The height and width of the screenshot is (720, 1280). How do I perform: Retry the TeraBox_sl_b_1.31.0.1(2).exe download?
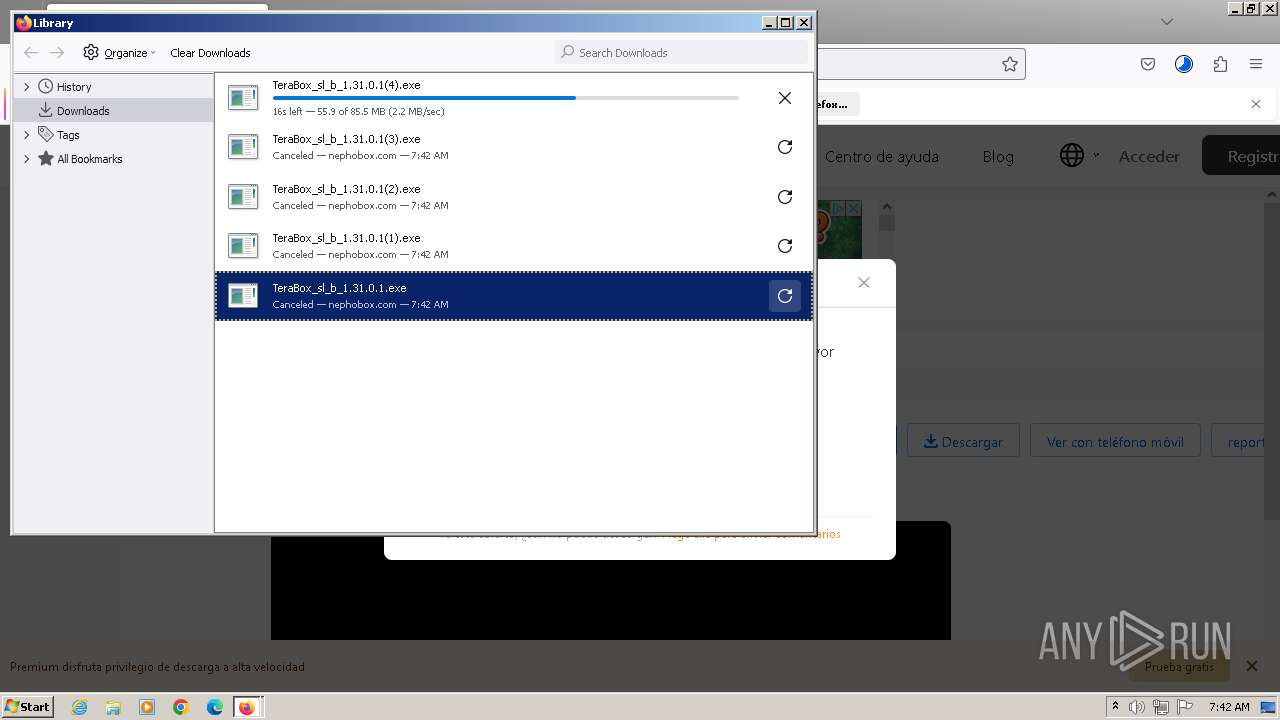click(x=785, y=197)
